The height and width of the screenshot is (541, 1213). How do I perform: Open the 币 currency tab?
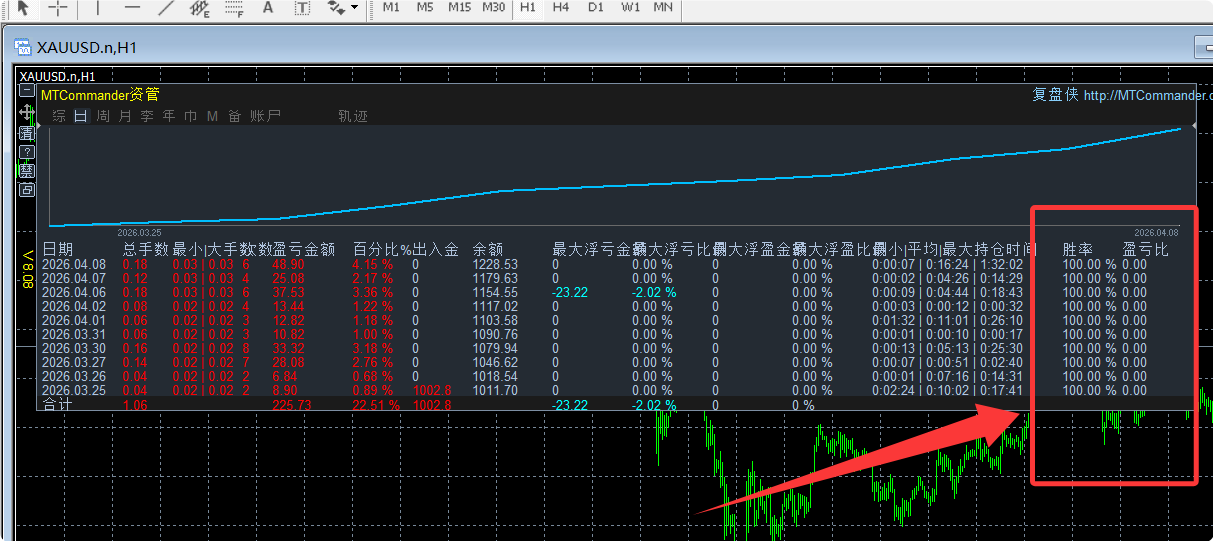point(191,116)
